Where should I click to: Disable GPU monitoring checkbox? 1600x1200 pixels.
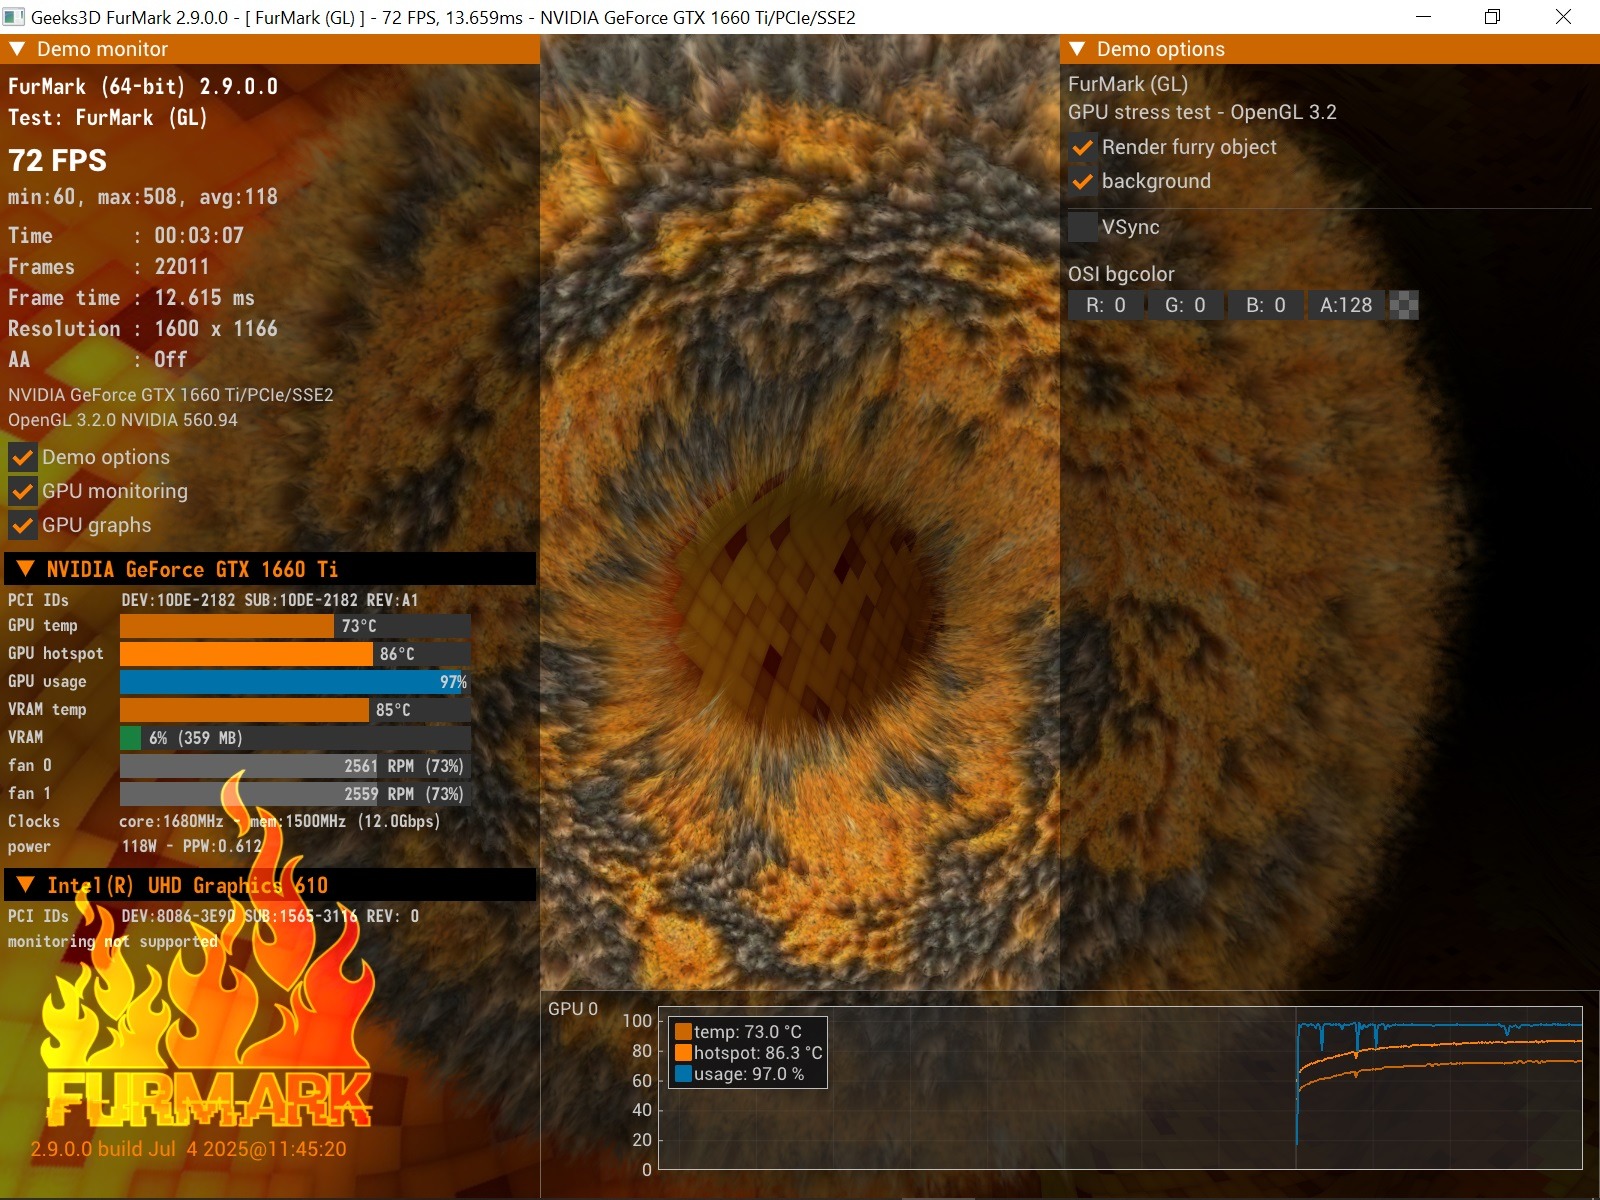23,492
